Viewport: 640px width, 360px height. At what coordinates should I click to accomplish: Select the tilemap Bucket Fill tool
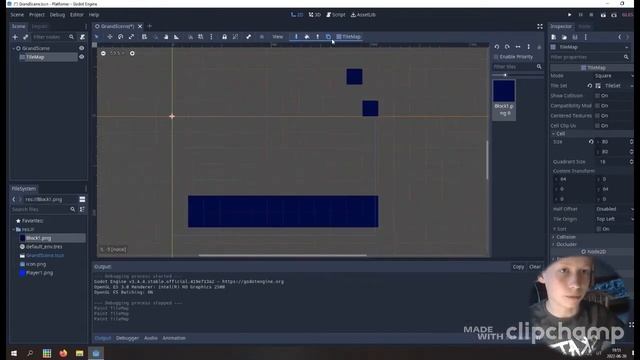point(307,37)
